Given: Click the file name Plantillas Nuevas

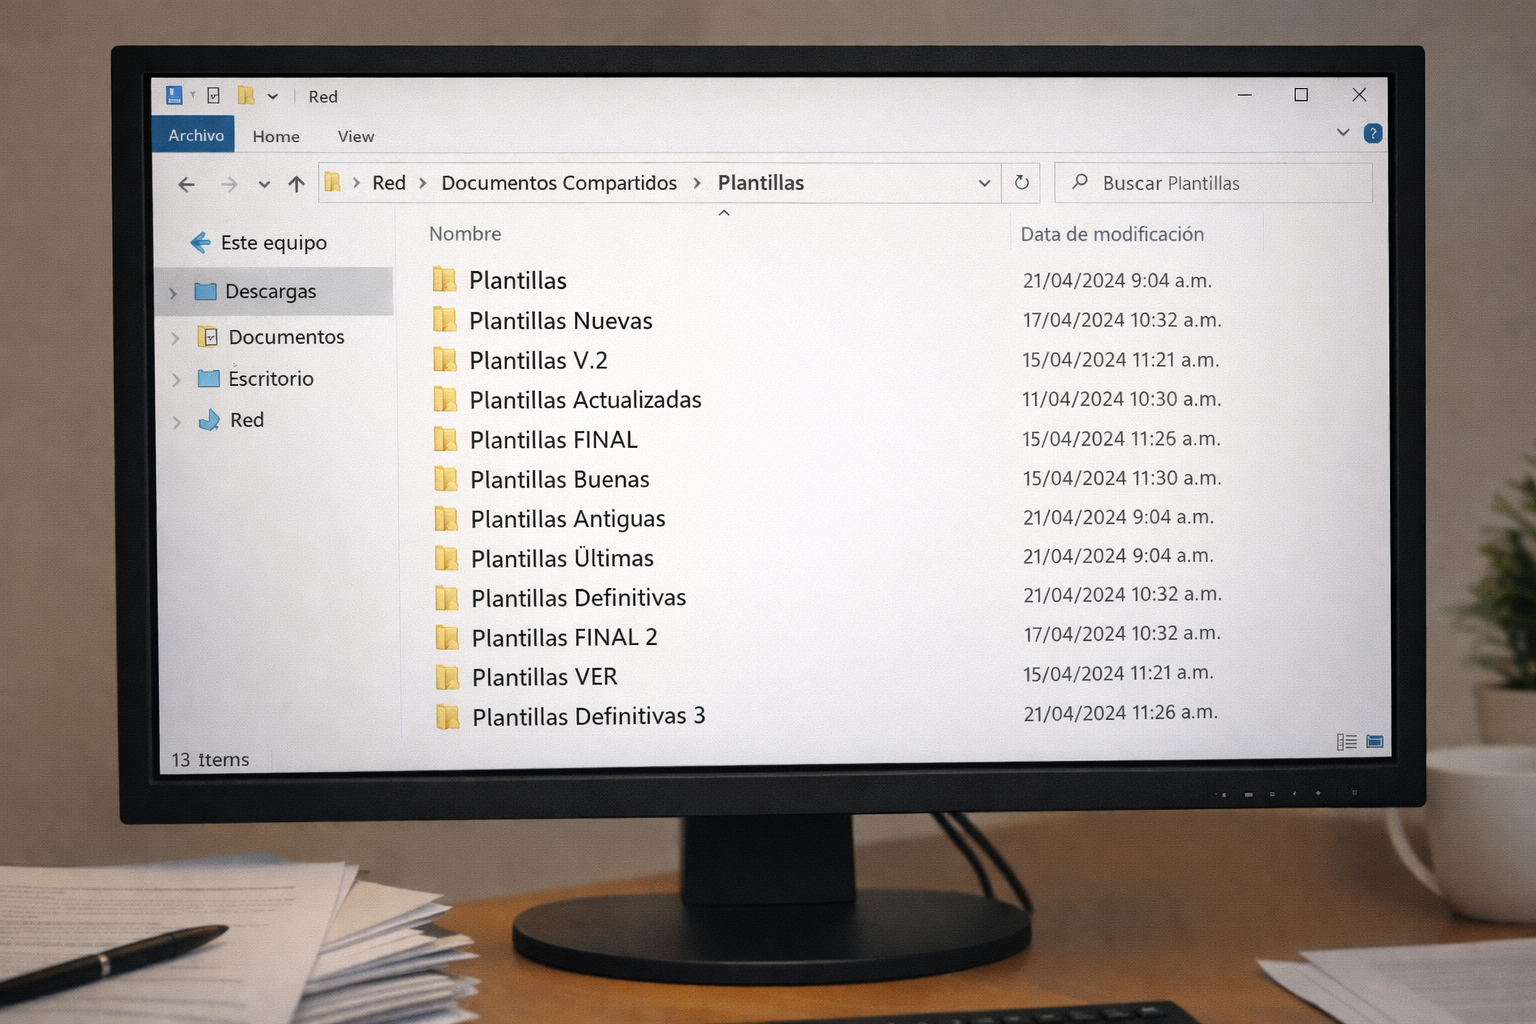Looking at the screenshot, I should pyautogui.click(x=561, y=321).
